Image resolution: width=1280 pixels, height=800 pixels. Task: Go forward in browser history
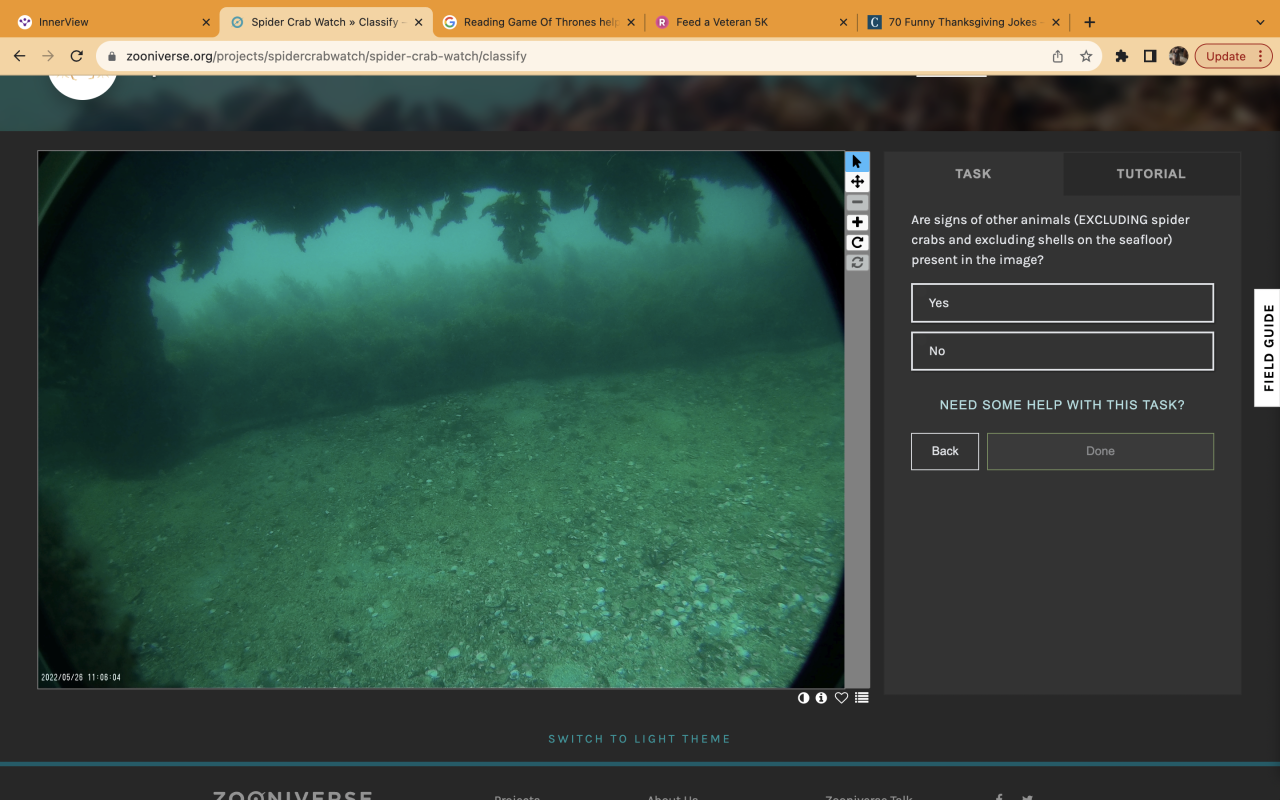point(48,56)
